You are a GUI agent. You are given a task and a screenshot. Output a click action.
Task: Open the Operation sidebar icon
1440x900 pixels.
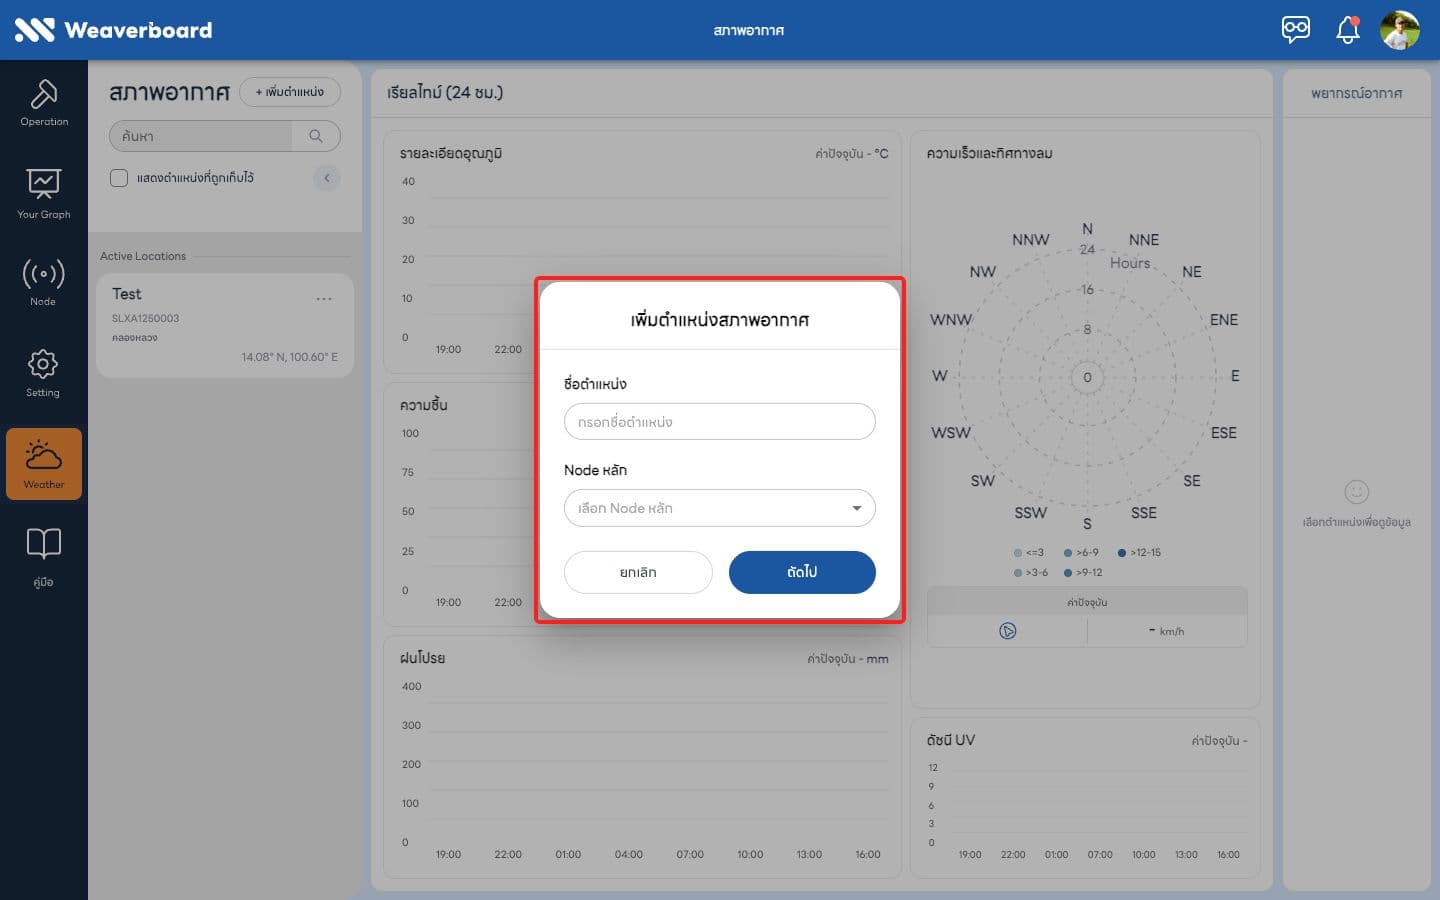pyautogui.click(x=44, y=102)
